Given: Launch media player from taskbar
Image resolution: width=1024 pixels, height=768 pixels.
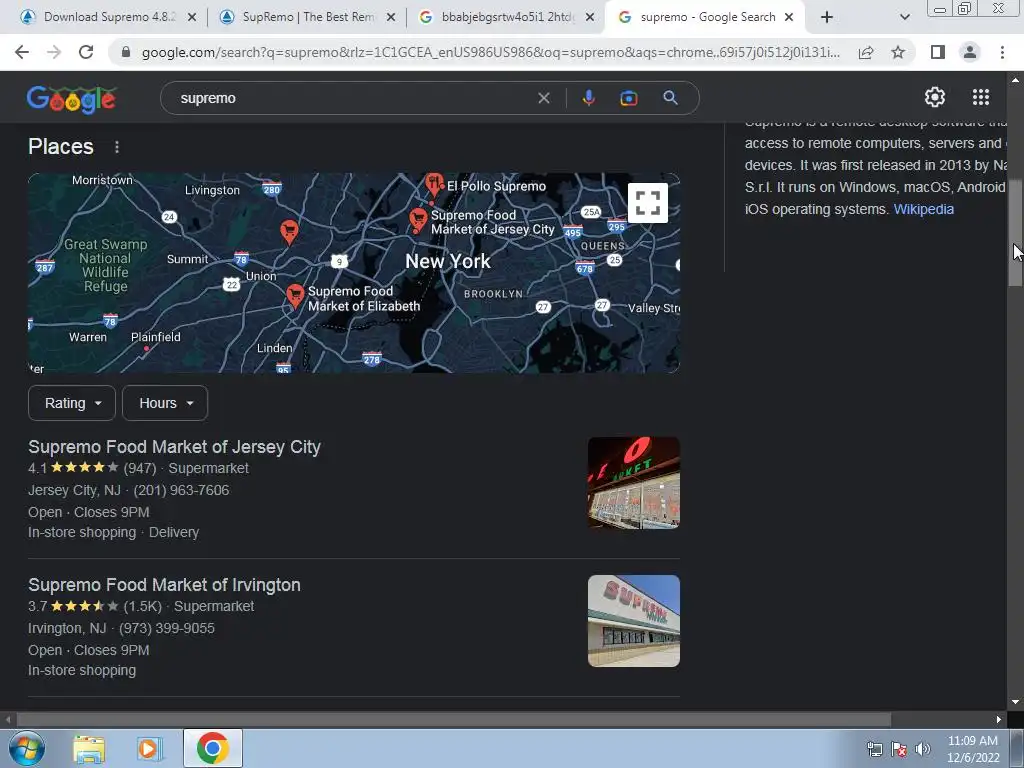Looking at the screenshot, I should point(150,748).
